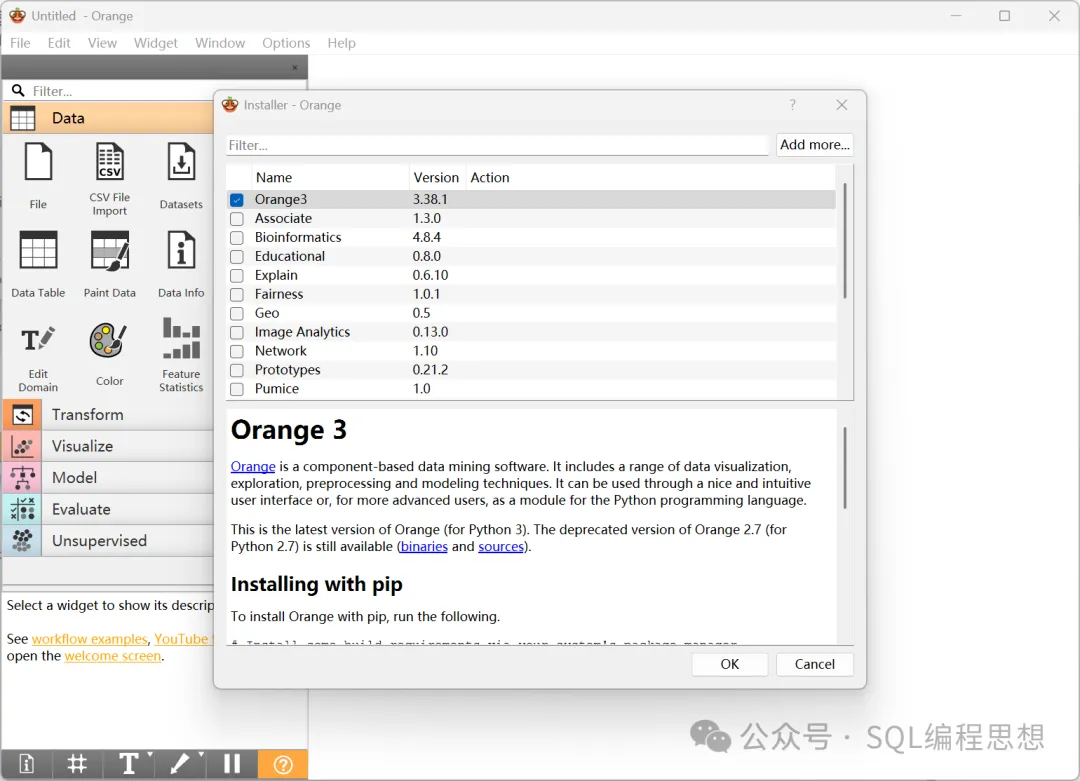
Task: Click the Add more... button
Action: point(815,145)
